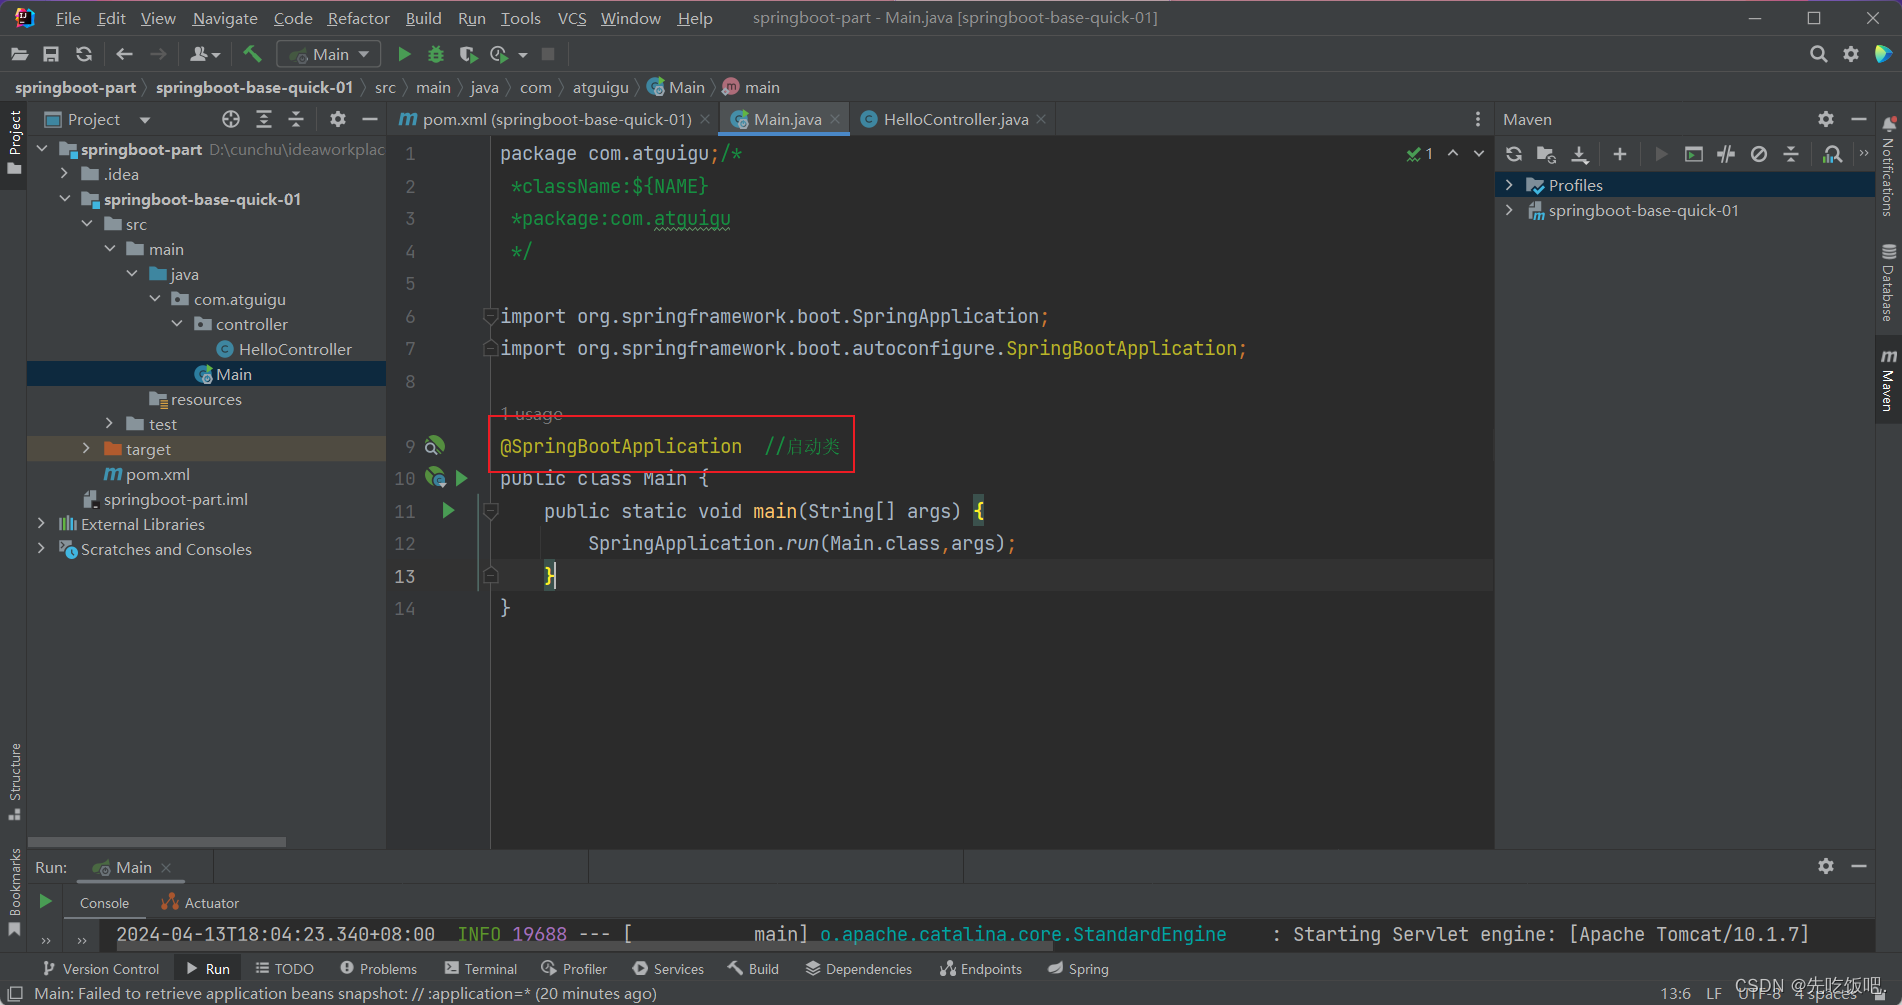Open the Terminal tool window button
This screenshot has height=1005, width=1902.
481,968
